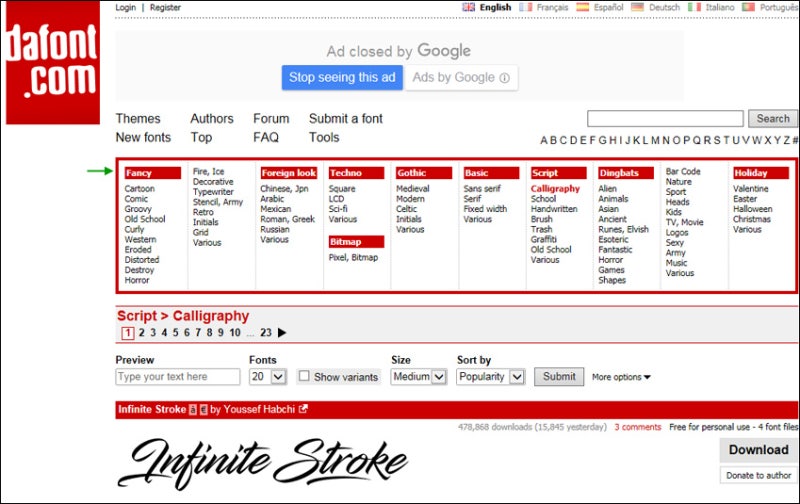Viewport: 800px width, 504px height.
Task: Open the Gothic category header
Action: tap(423, 173)
